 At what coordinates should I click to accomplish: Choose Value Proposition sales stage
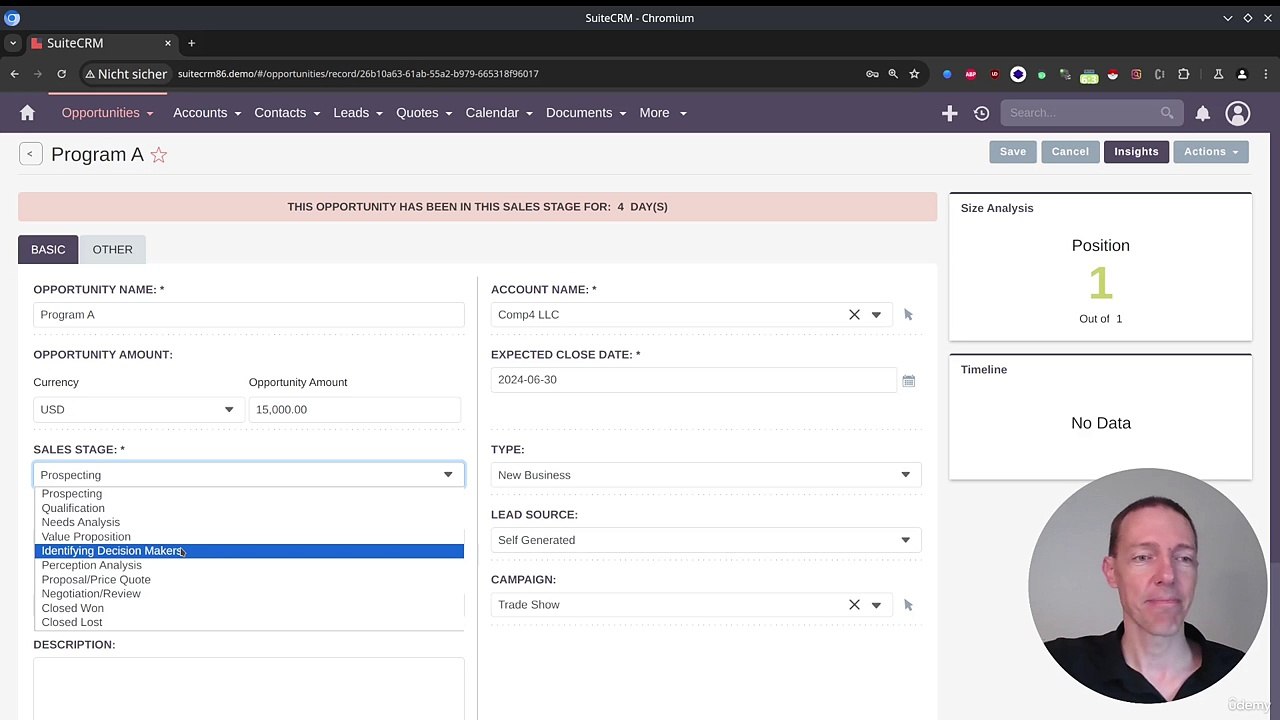[x=249, y=537]
